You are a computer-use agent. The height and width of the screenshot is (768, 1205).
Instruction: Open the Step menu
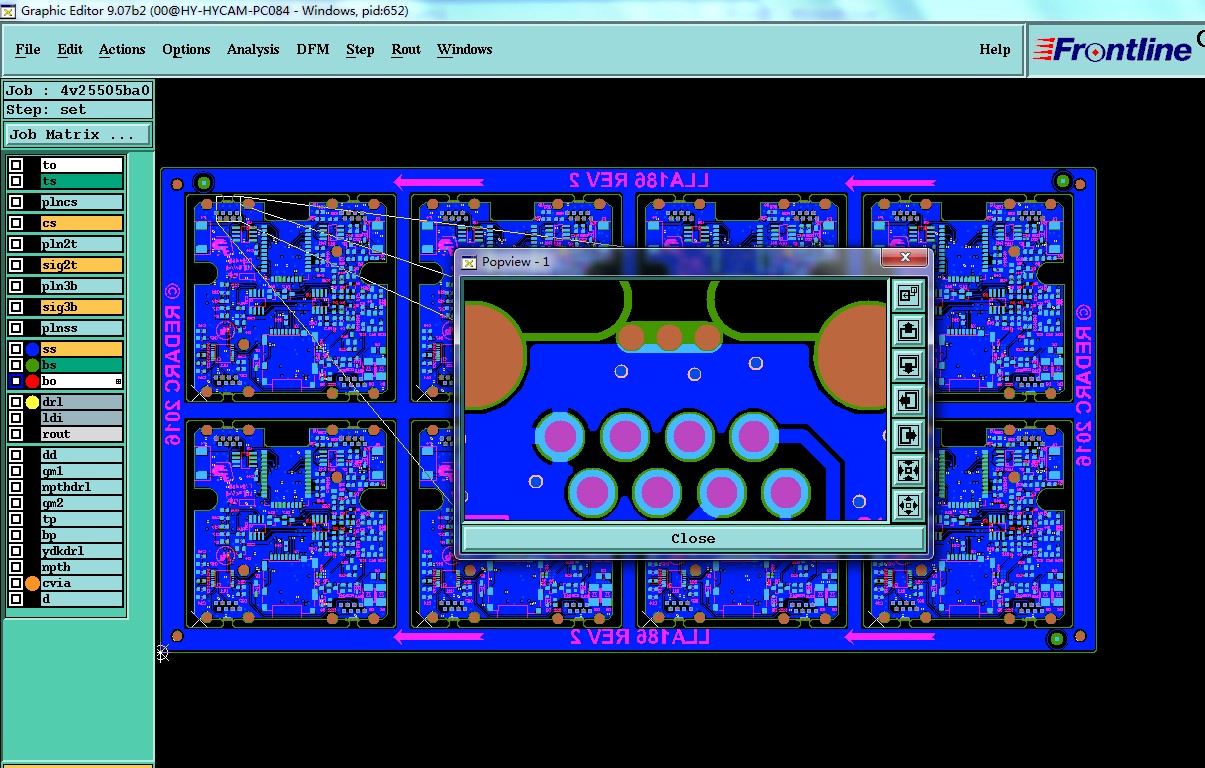[x=360, y=49]
